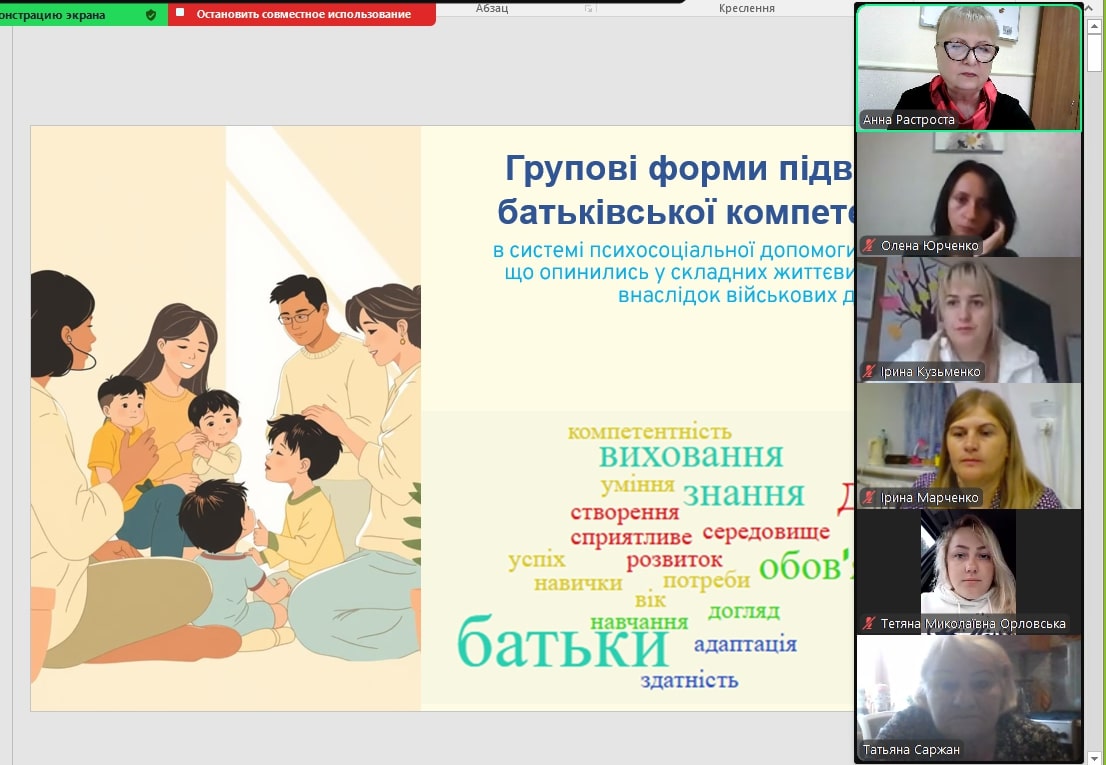This screenshot has height=765, width=1106.
Task: Click word 'сприятливе' in word cloud
Action: 631,538
